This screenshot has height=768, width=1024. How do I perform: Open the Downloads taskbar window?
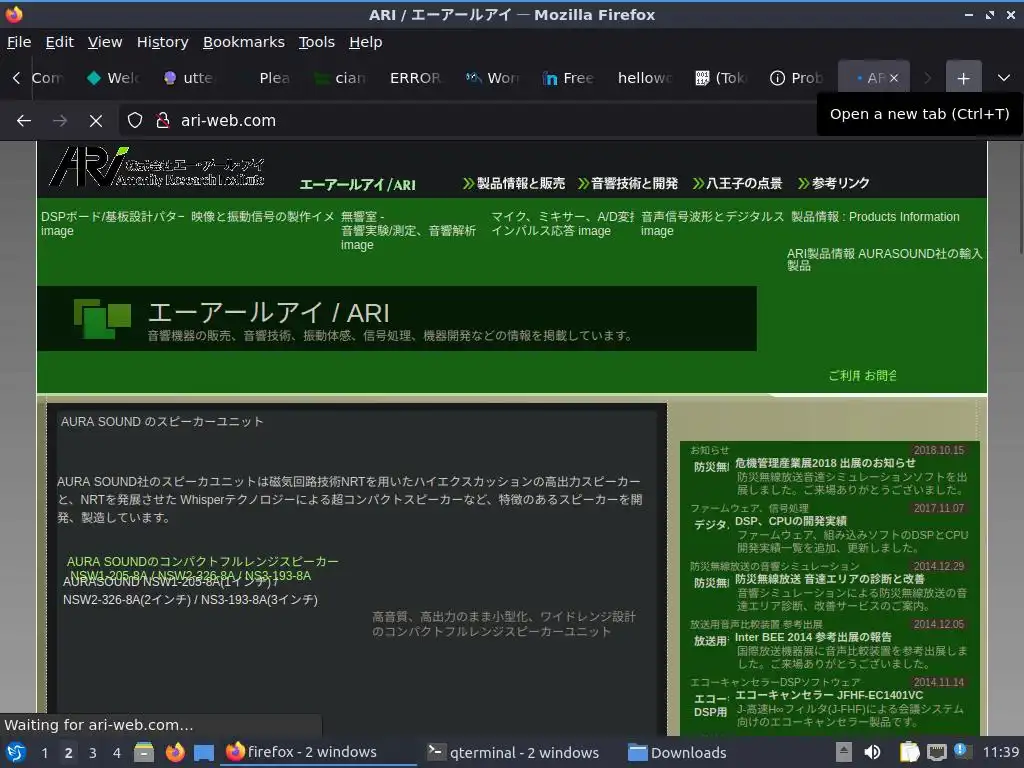[x=677, y=752]
